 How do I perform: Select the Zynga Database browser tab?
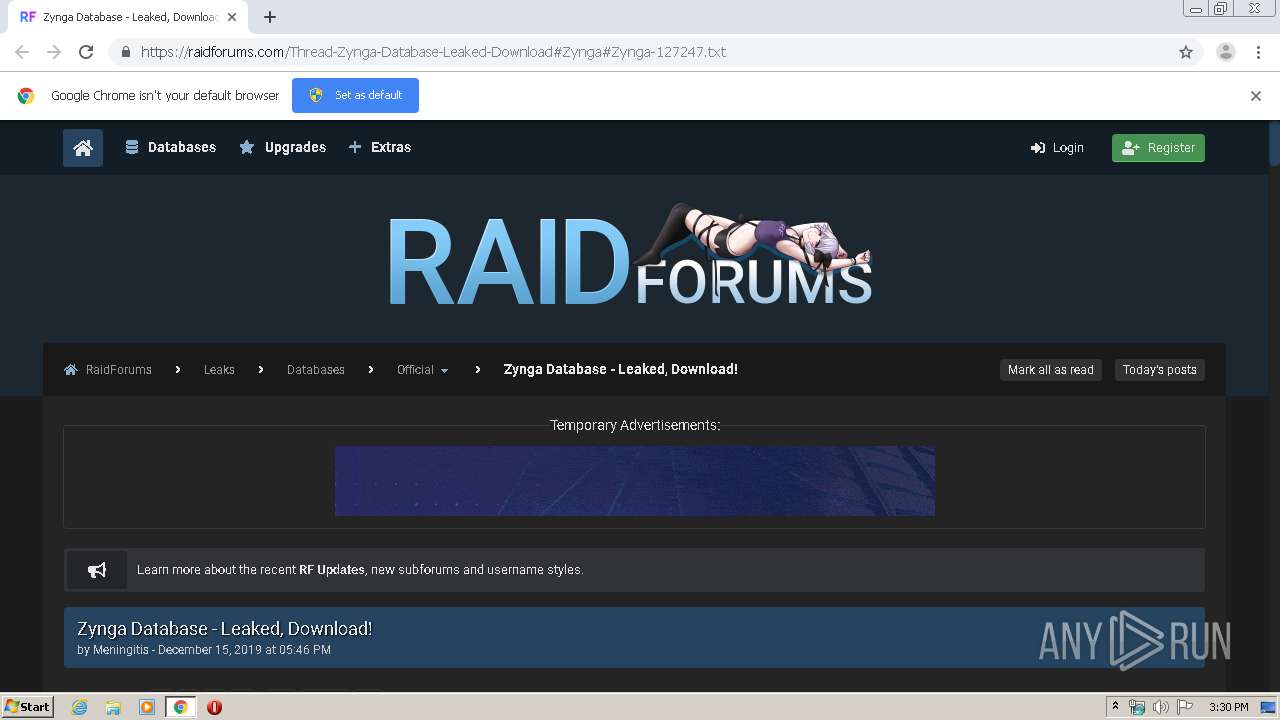coord(127,17)
